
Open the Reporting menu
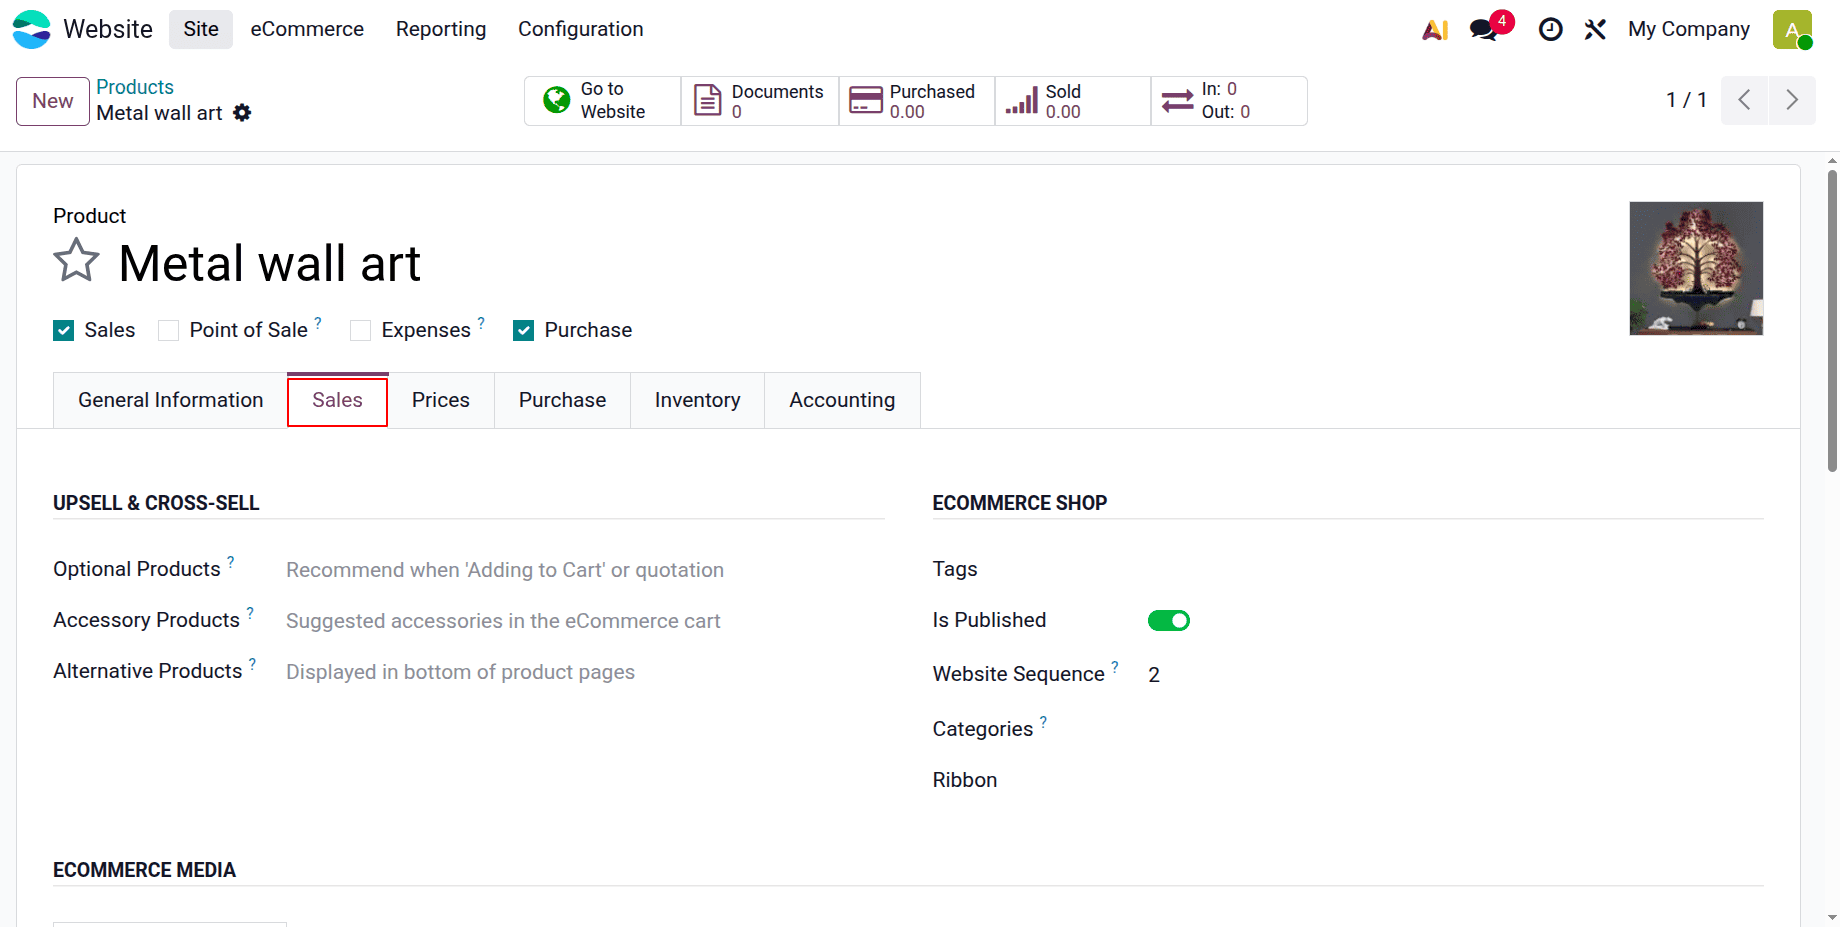coord(441,30)
